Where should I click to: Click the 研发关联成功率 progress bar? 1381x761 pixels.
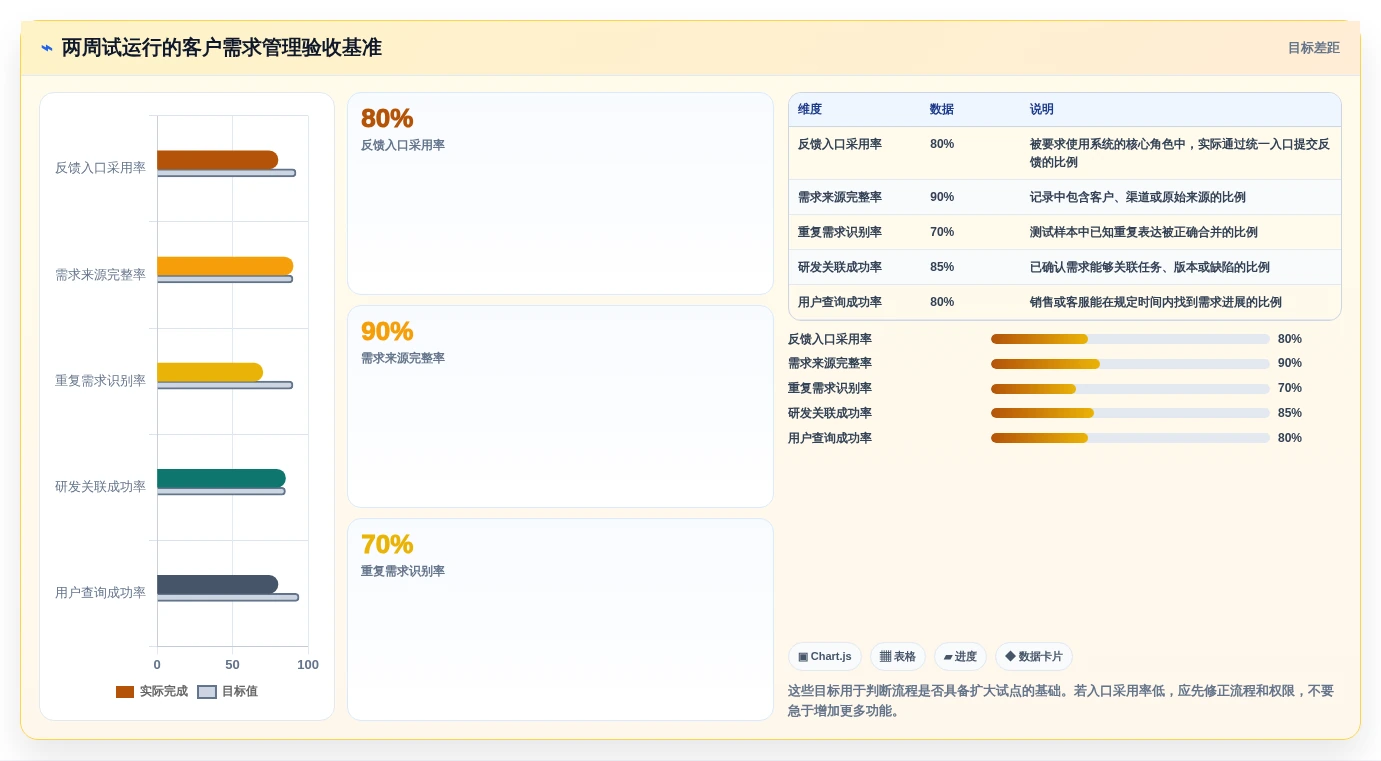[1130, 413]
